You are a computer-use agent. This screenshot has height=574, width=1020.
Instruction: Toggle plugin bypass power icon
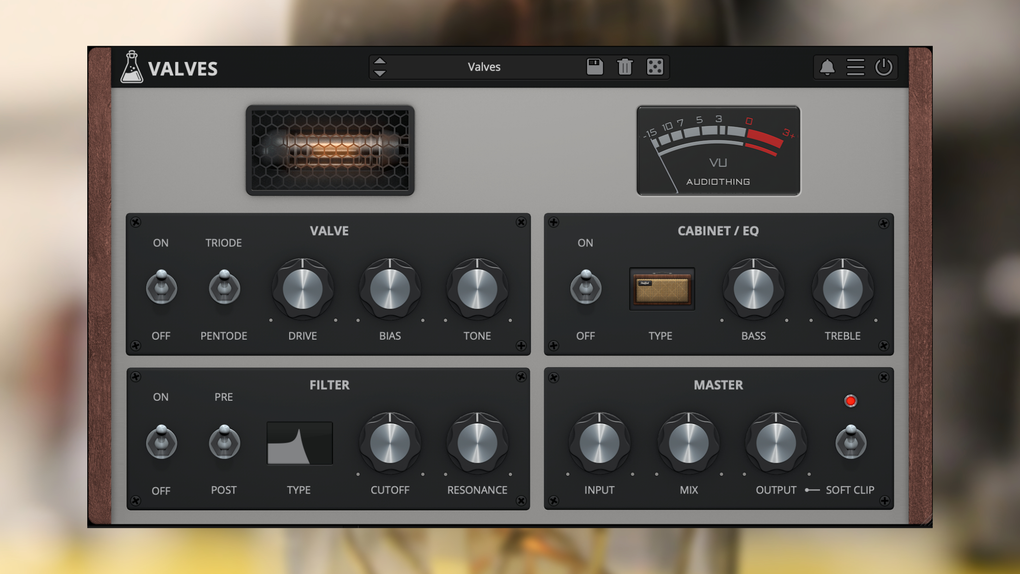(x=883, y=66)
